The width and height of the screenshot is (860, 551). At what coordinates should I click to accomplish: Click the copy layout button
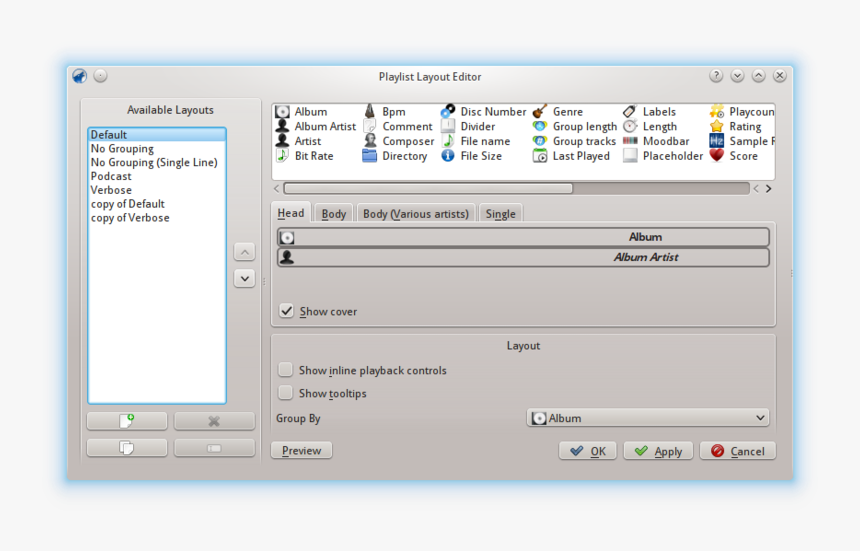127,448
